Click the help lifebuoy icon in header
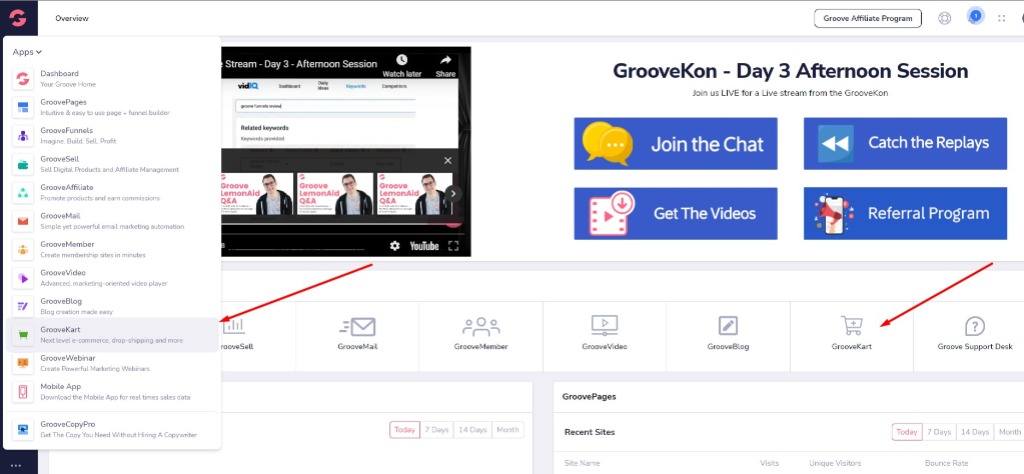 point(944,18)
